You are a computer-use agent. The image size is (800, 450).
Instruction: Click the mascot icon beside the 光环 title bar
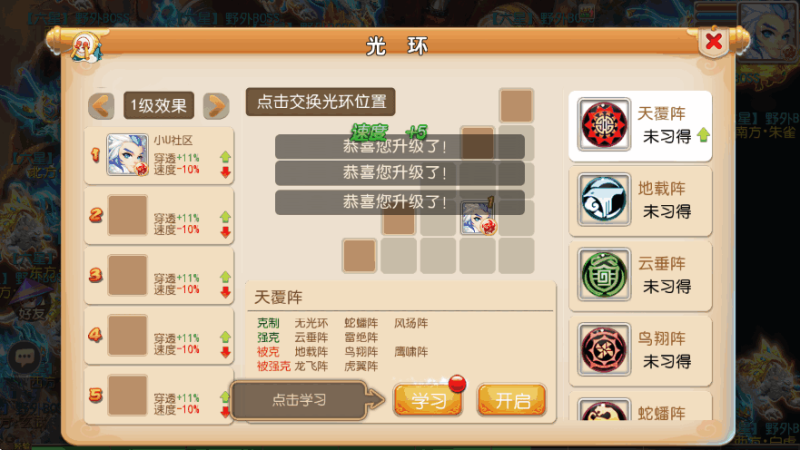point(86,47)
